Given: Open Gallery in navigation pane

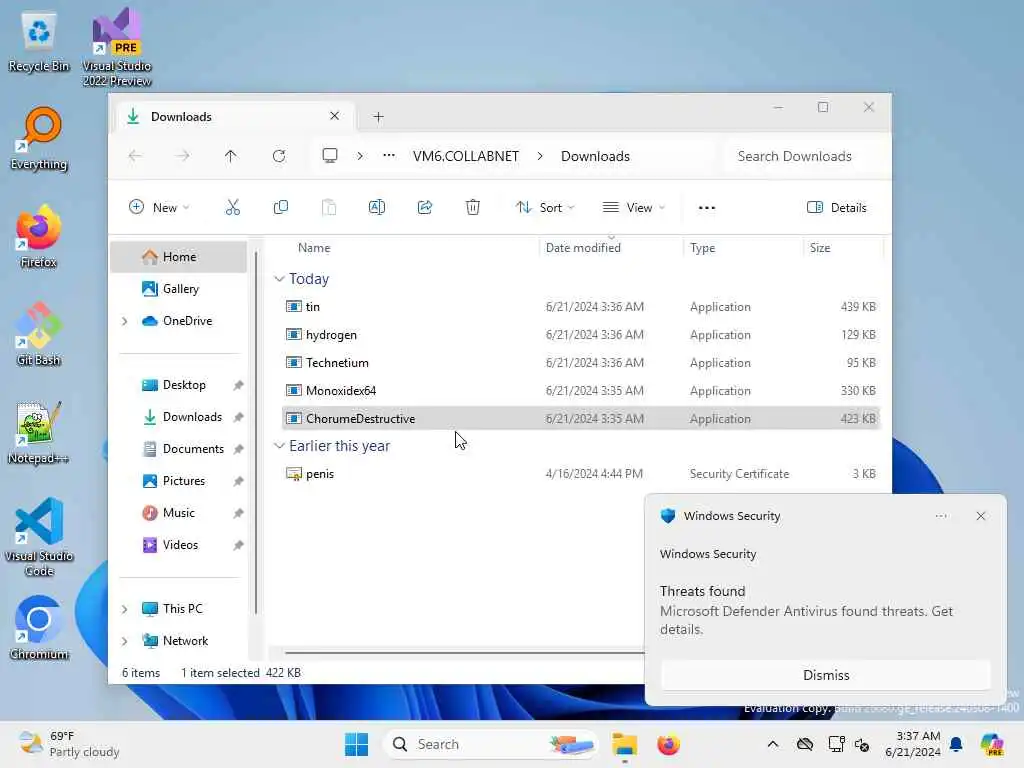Looking at the screenshot, I should point(179,289).
